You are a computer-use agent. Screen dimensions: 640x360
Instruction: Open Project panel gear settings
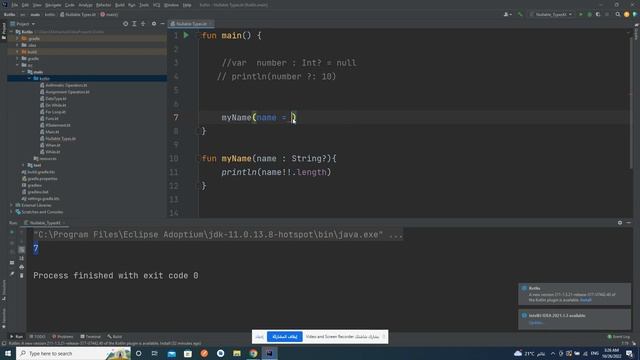tap(154, 24)
